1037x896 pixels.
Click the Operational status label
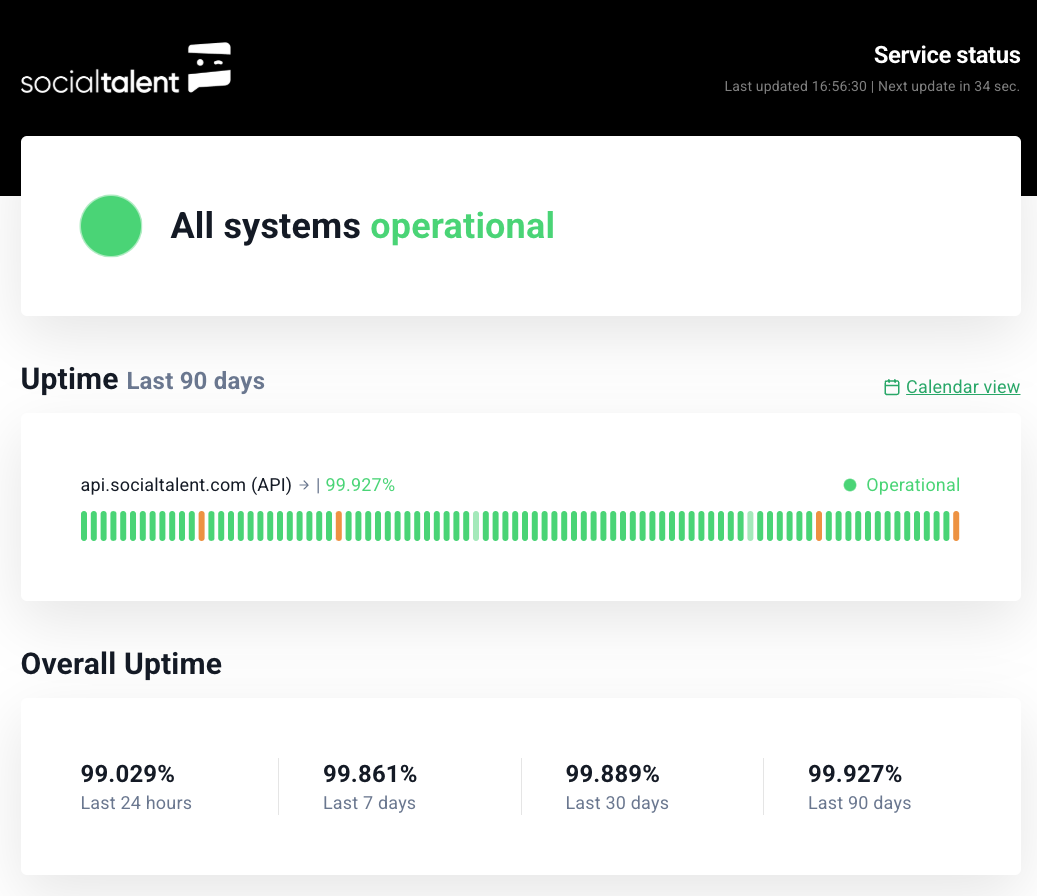point(912,485)
